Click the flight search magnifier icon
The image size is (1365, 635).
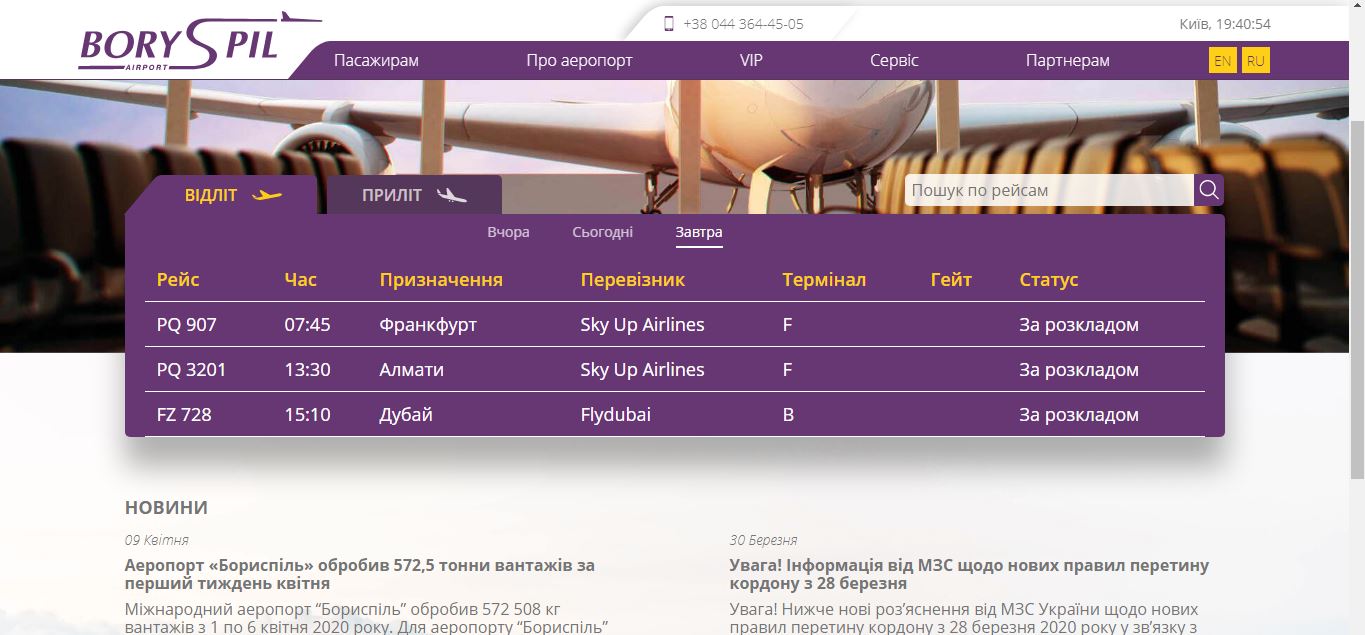pos(1209,190)
